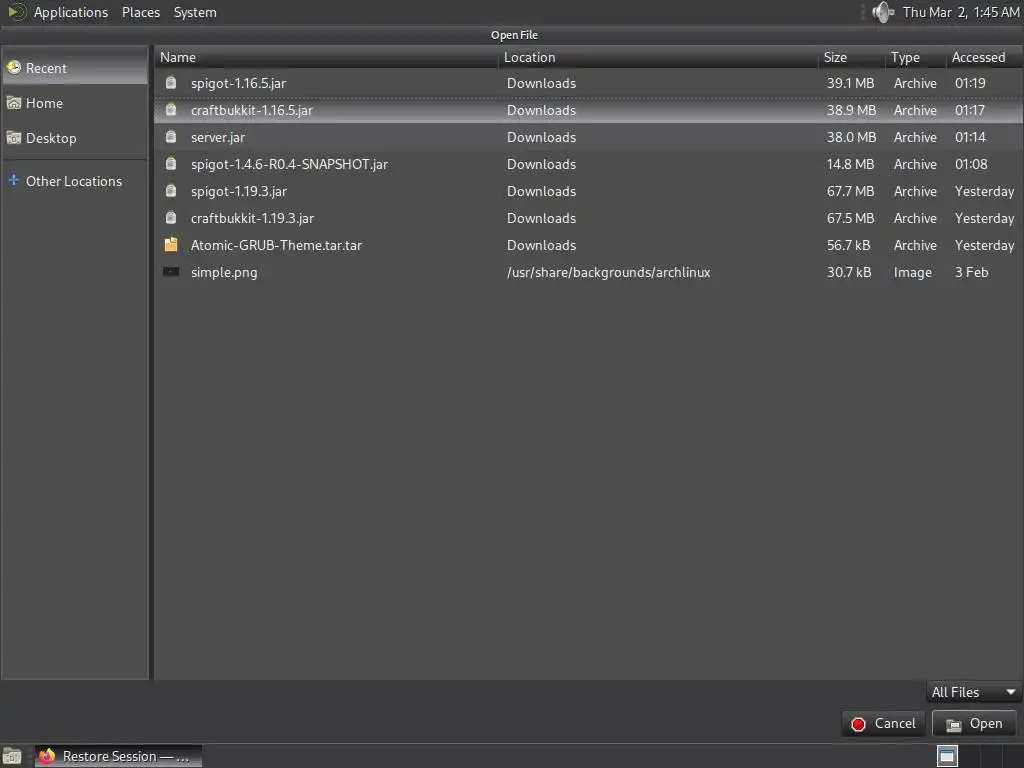Click the Image type cell of simple.png

click(913, 272)
